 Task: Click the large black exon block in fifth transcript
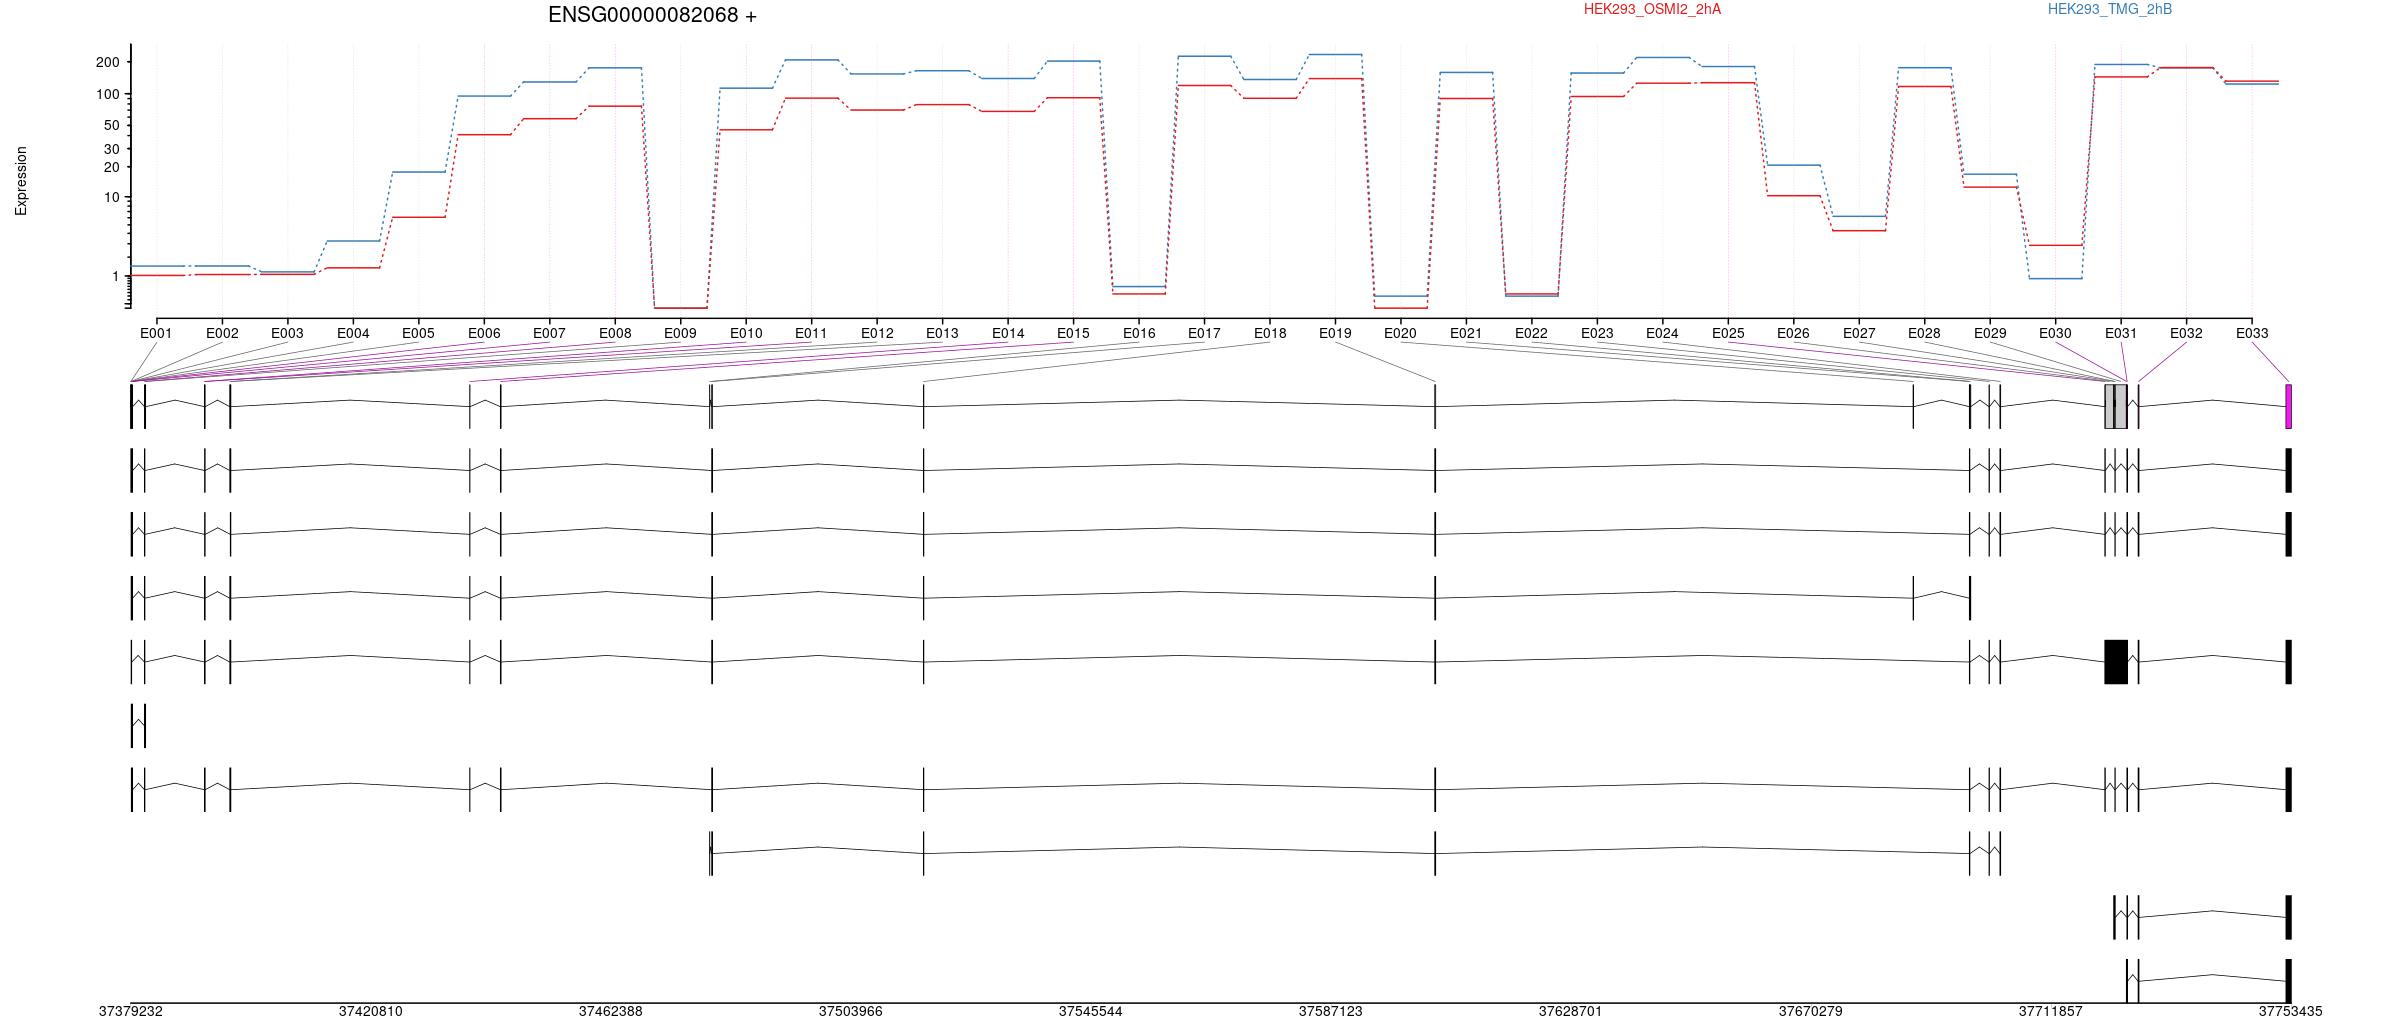pyautogui.click(x=2116, y=662)
